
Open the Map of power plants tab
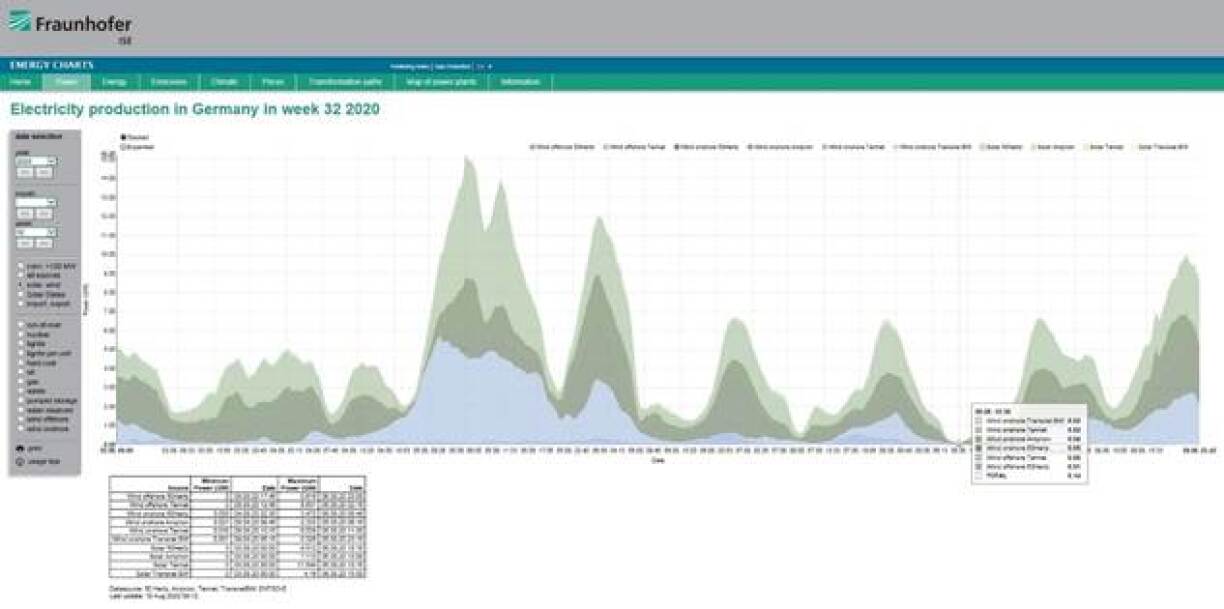click(441, 82)
